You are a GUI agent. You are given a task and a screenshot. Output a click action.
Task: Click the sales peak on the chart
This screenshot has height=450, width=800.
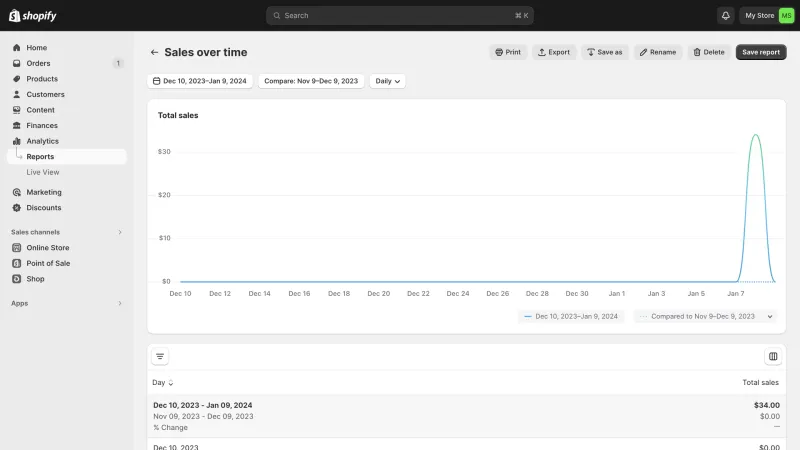pos(756,135)
